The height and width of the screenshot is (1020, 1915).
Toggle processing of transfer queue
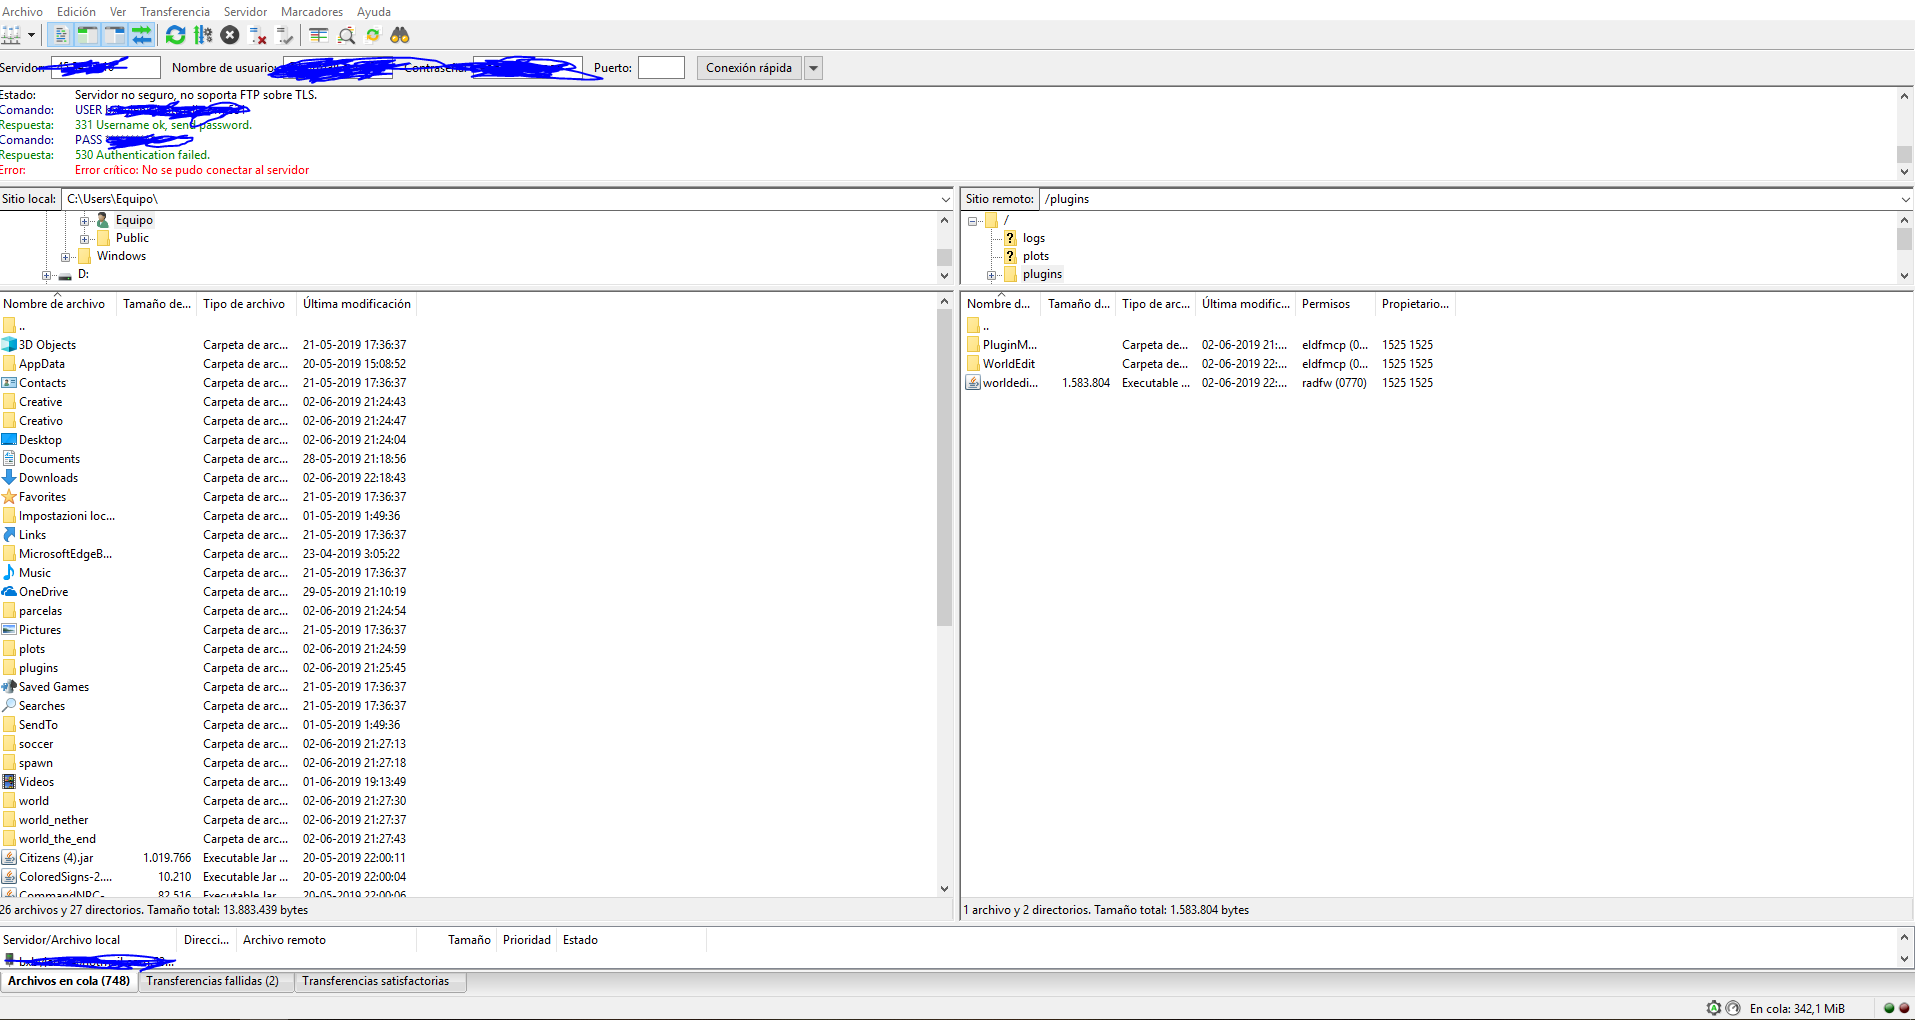point(203,35)
